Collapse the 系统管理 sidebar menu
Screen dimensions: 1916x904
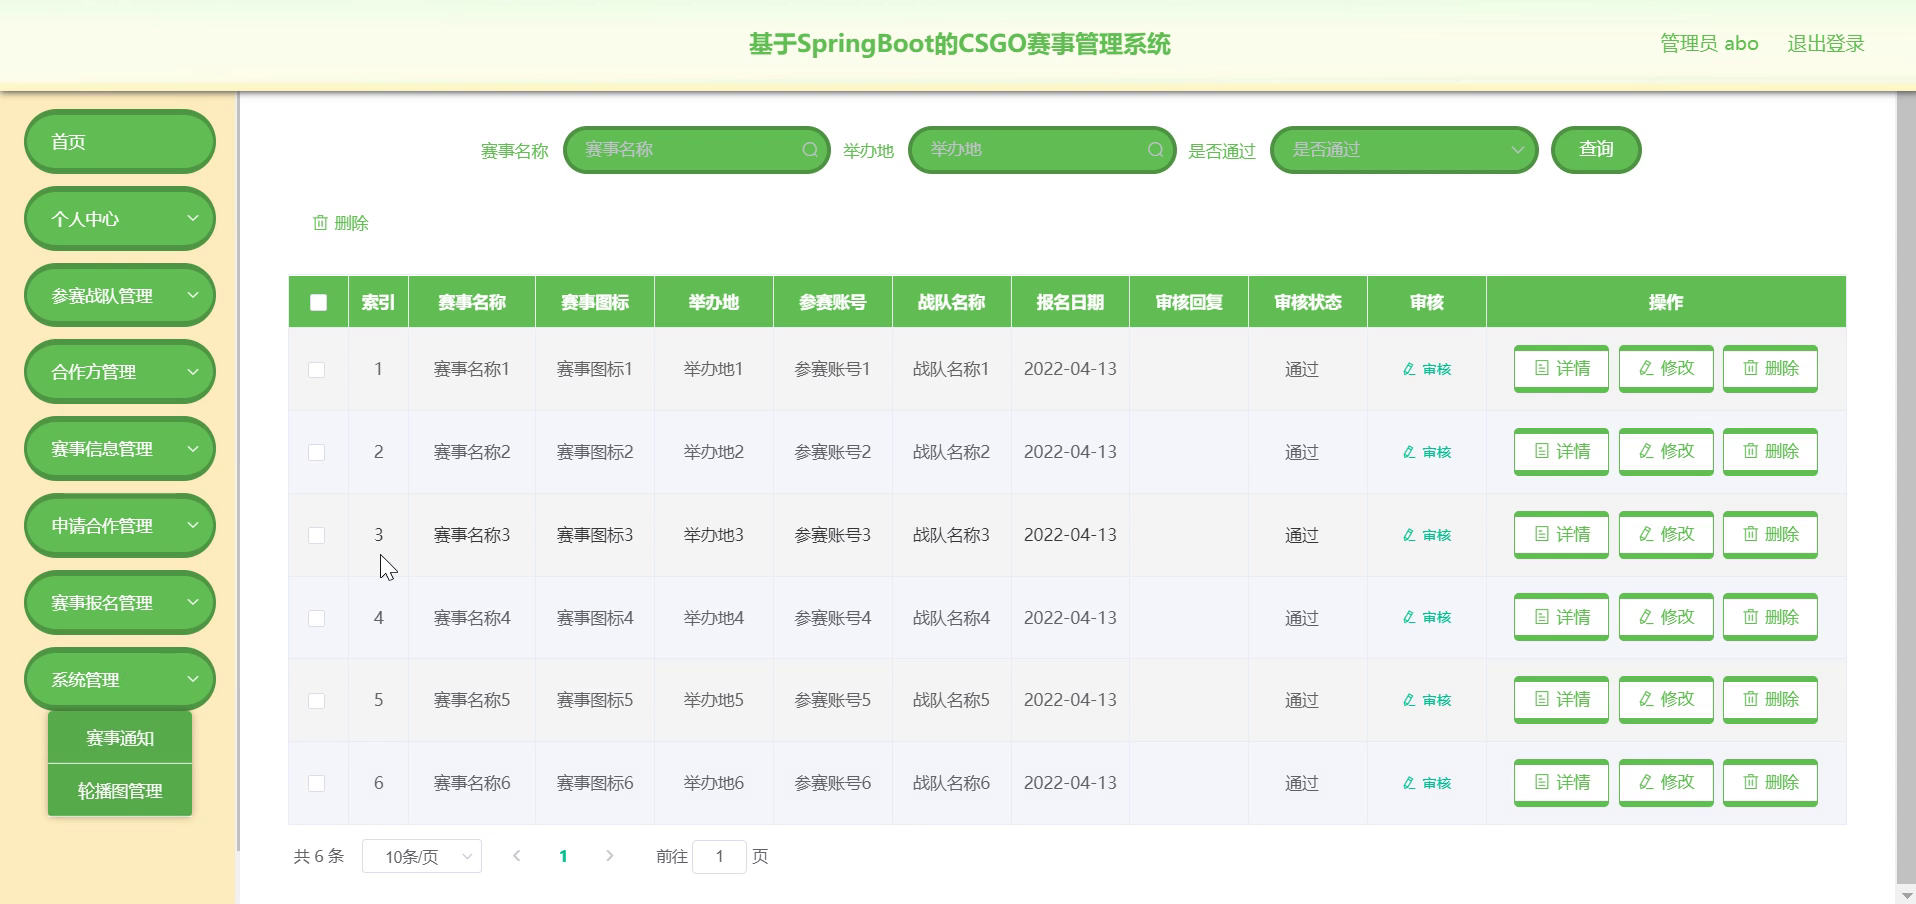(120, 680)
